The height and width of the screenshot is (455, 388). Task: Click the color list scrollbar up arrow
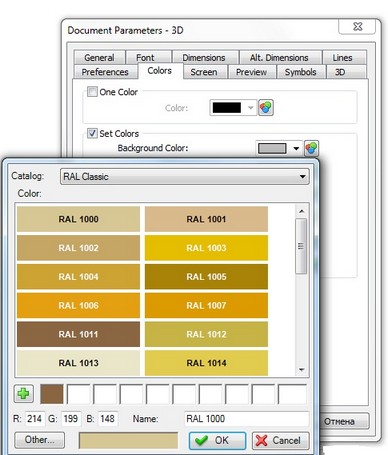(301, 211)
